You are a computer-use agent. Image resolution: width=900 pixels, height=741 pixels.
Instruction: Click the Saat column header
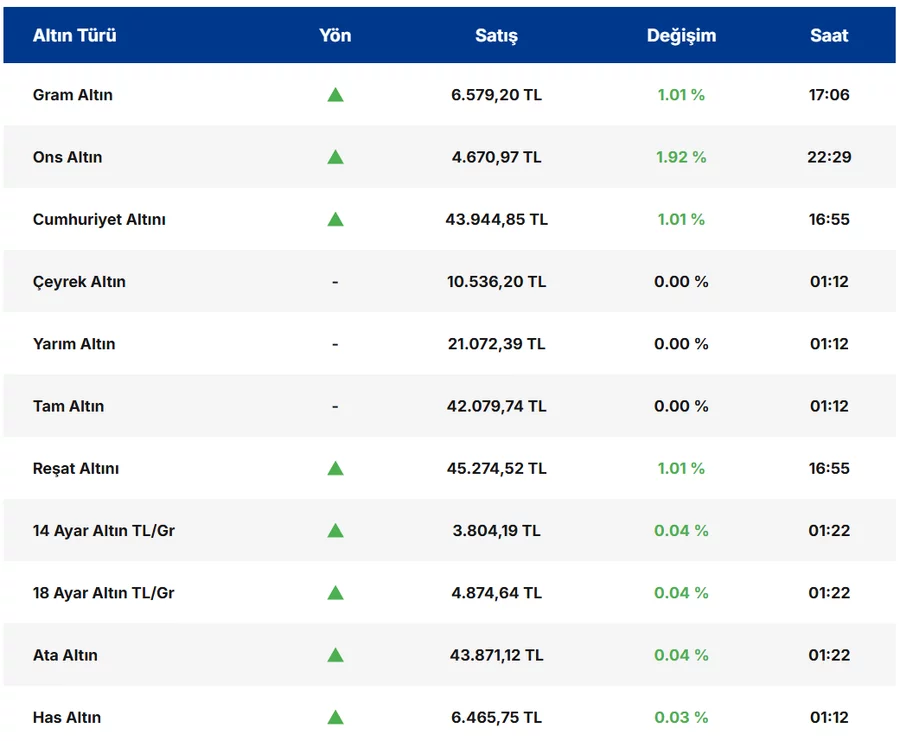[x=829, y=35]
